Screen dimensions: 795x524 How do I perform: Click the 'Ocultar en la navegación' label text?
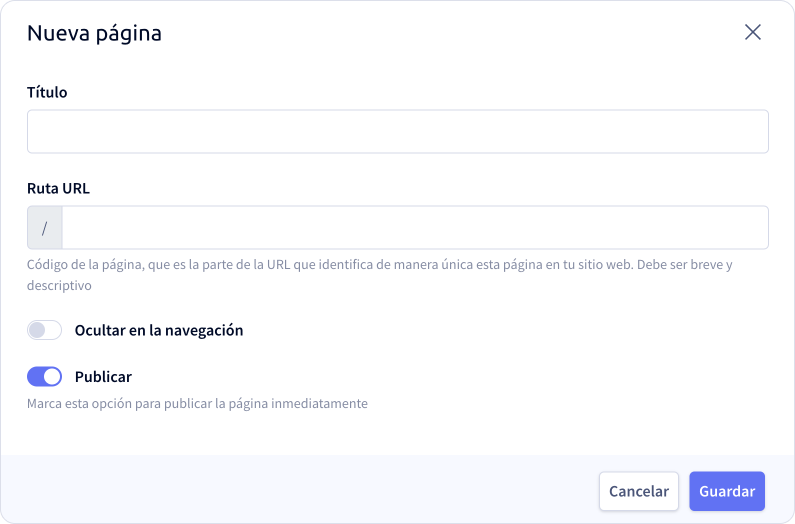click(159, 331)
